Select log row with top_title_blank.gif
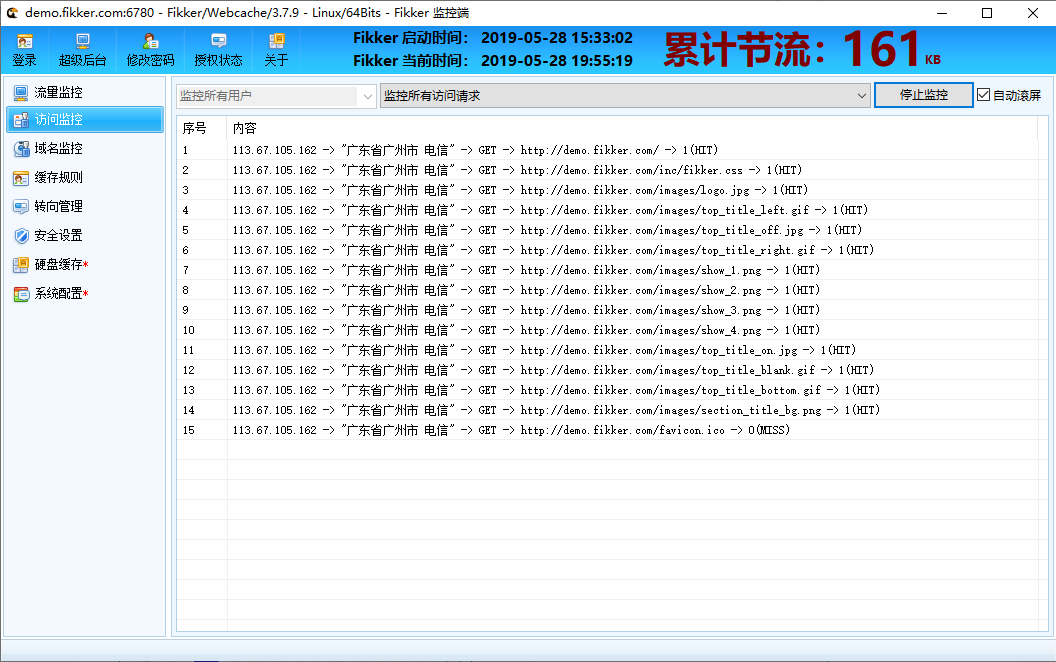Screen dimensions: 1056x662 point(607,370)
